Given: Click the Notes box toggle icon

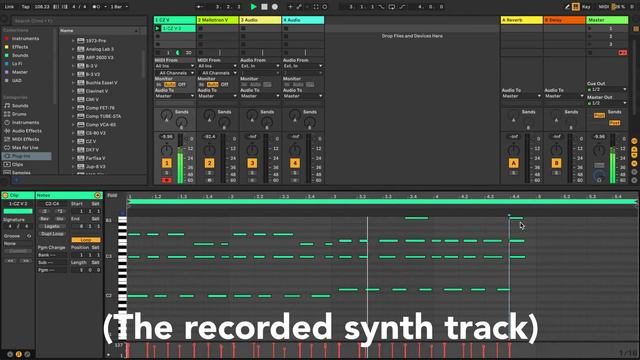Looking at the screenshot, I should tap(98, 196).
